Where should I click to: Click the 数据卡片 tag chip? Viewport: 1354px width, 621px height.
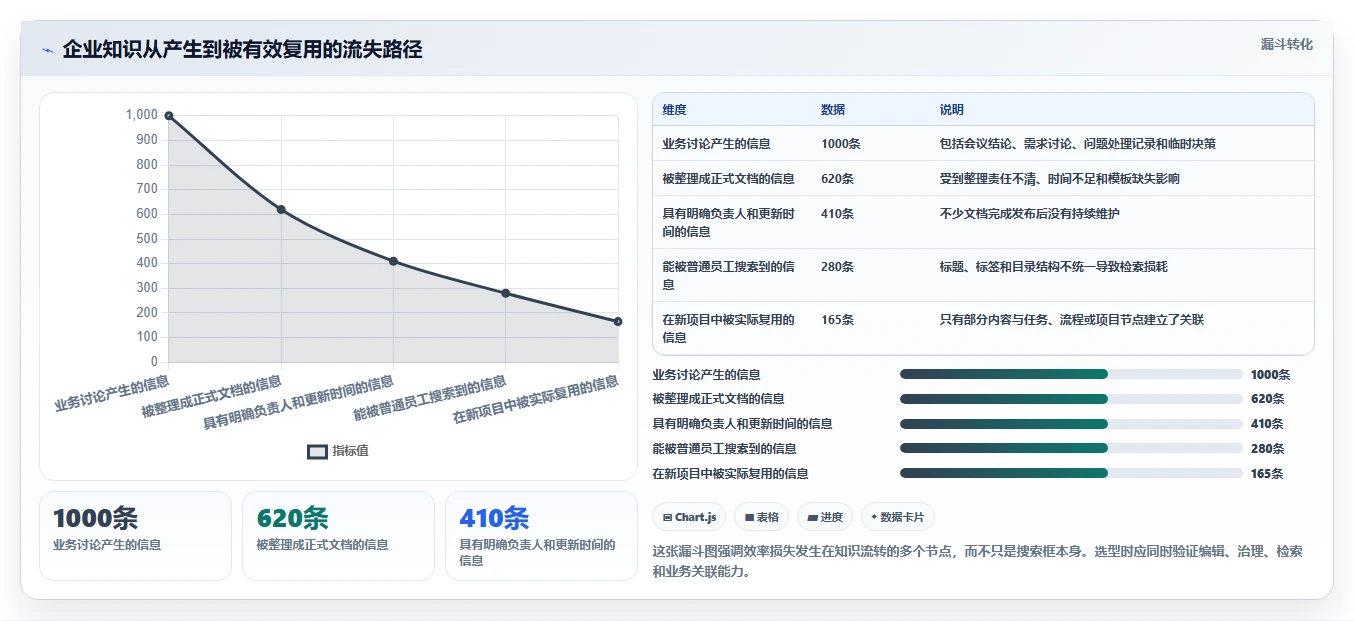click(897, 517)
